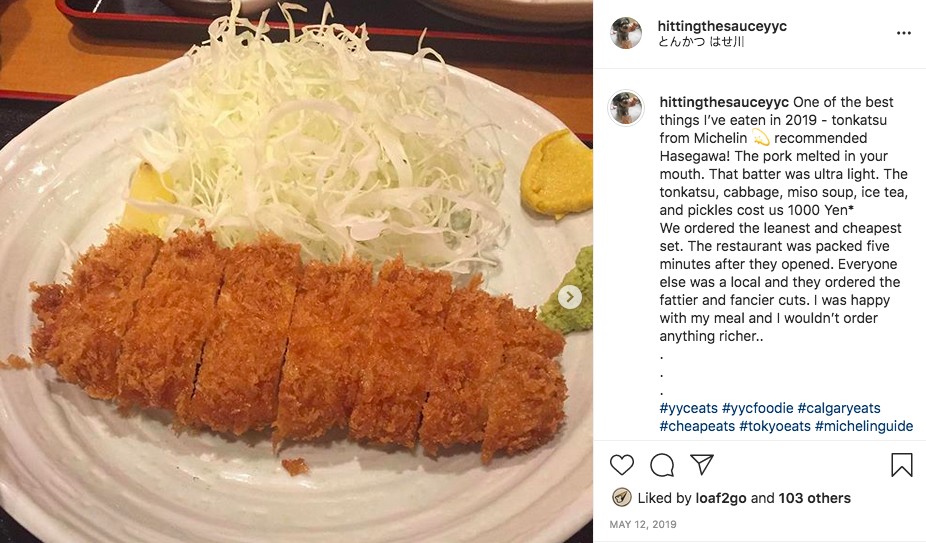Image resolution: width=926 pixels, height=543 pixels.
Task: Go to next photo with carousel arrow
Action: point(569,296)
